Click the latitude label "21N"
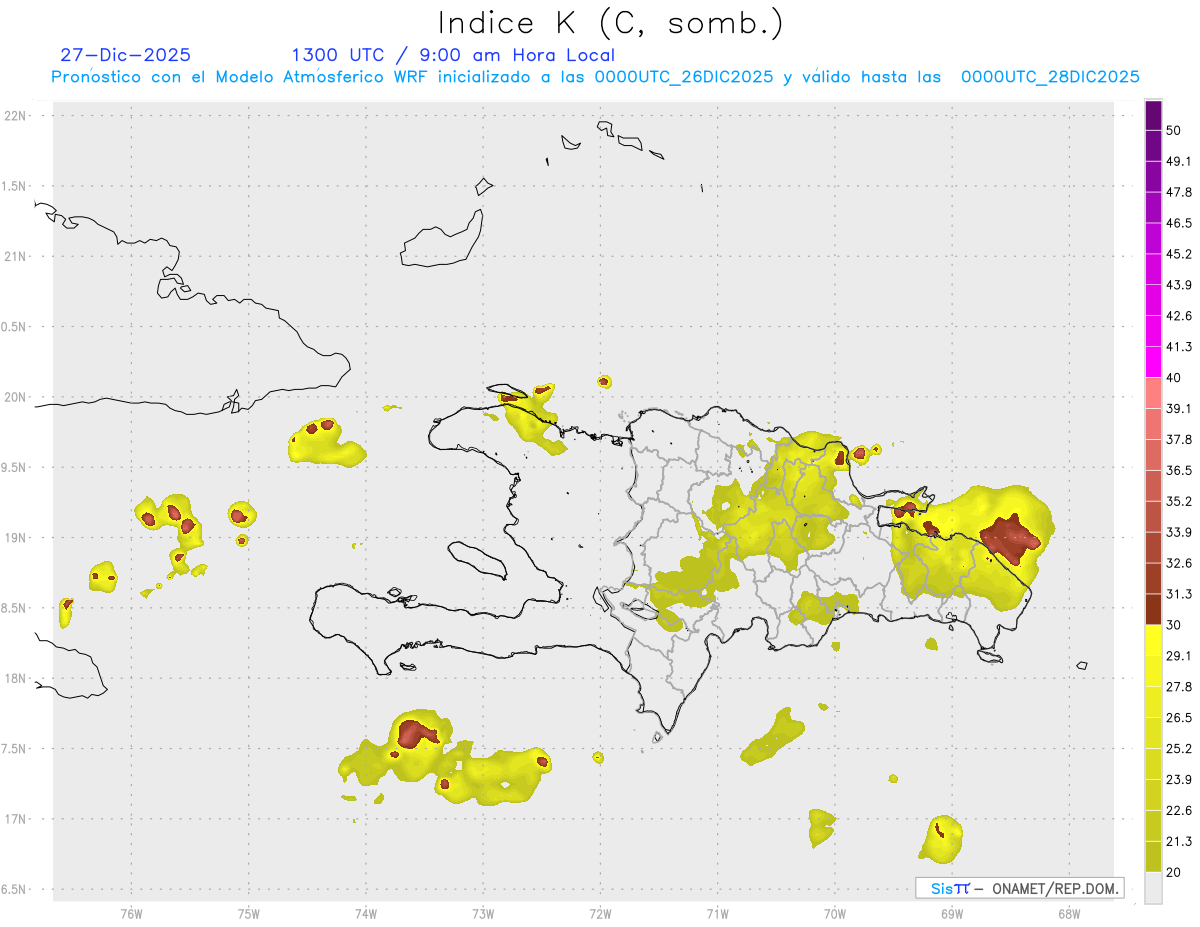 pos(15,256)
